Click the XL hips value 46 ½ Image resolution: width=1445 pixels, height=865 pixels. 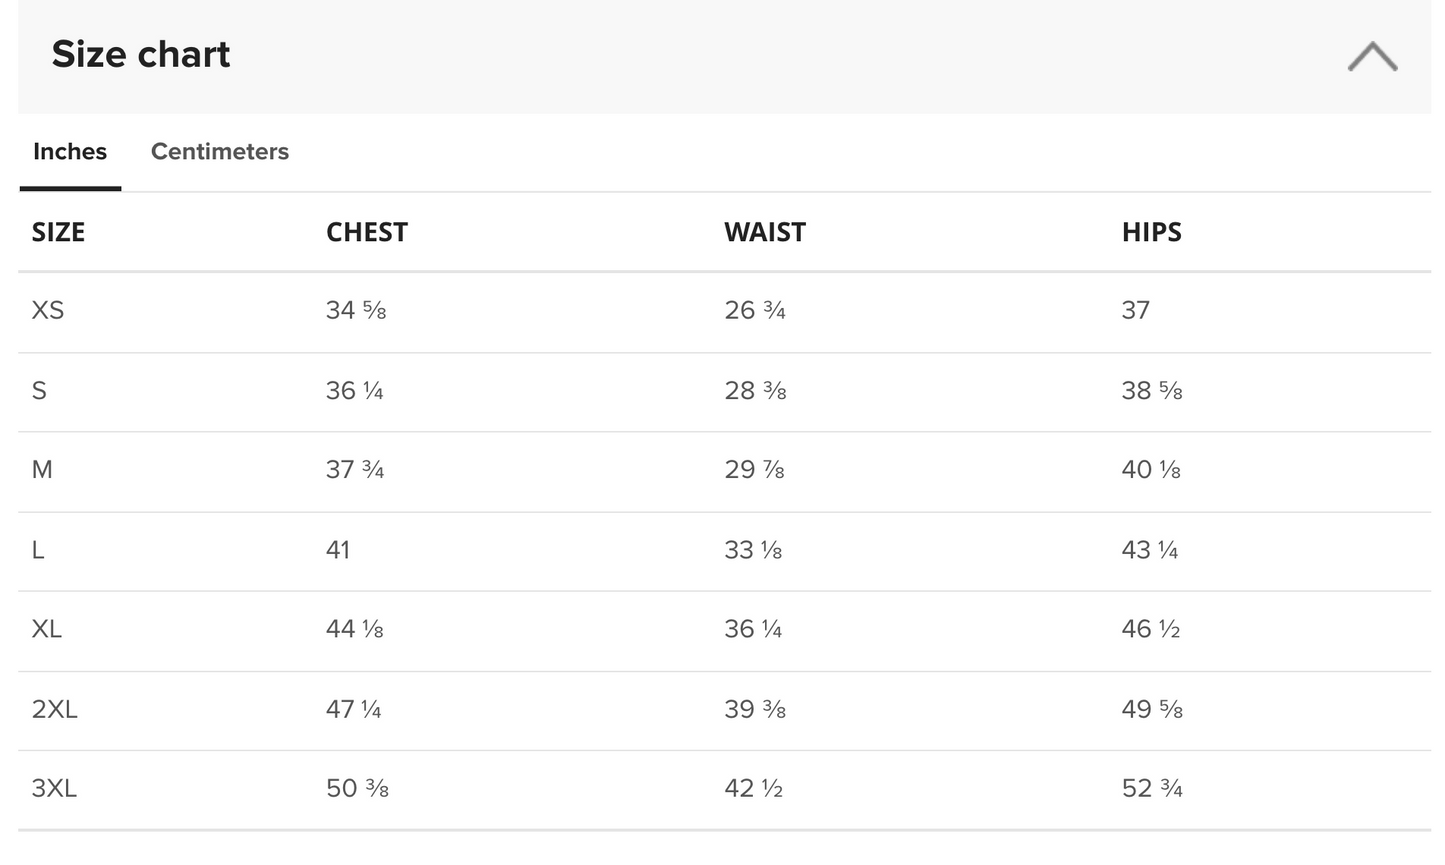coord(1151,629)
